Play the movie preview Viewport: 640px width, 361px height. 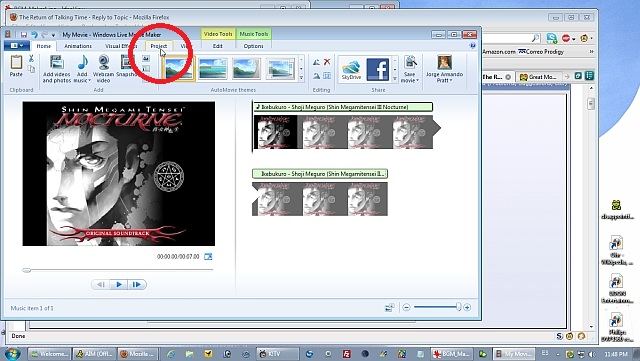point(119,284)
